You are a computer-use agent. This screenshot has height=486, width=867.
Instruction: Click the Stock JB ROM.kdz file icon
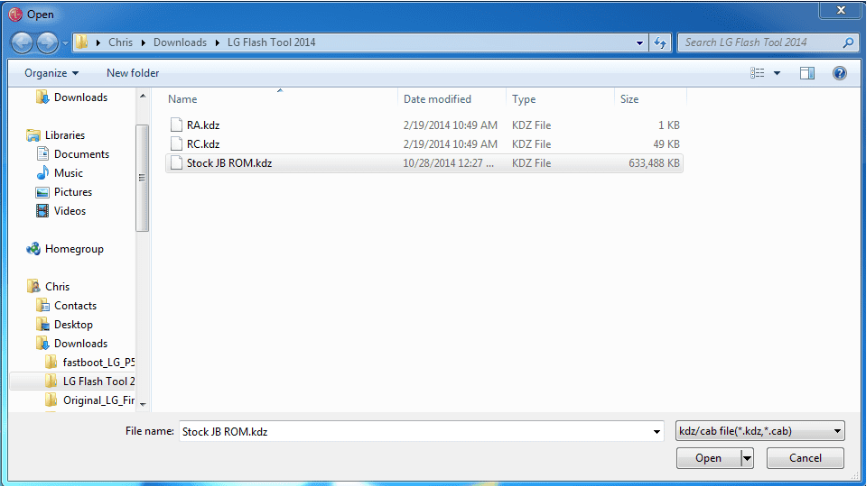176,163
